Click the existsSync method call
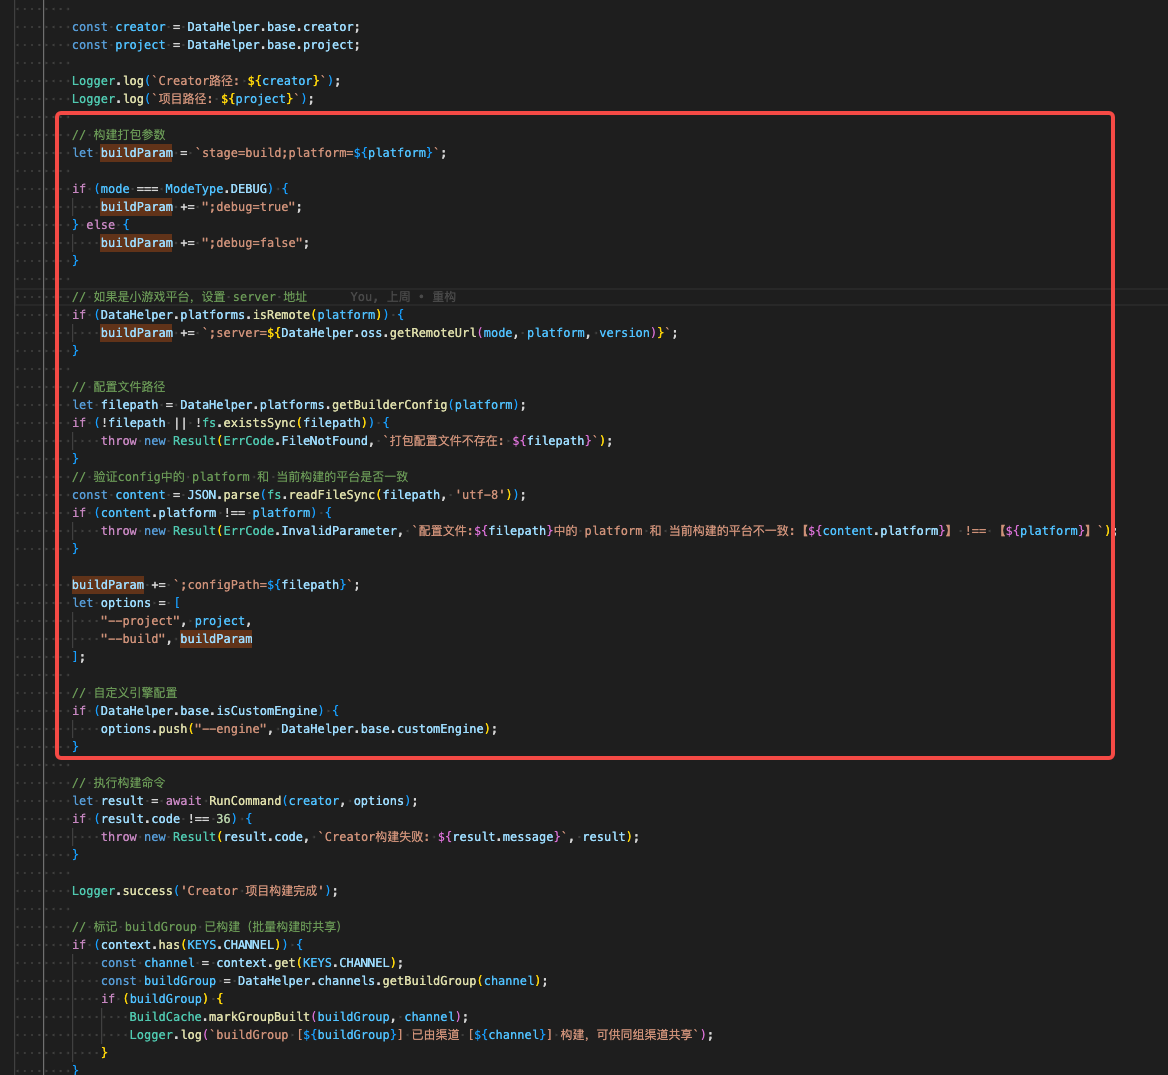The height and width of the screenshot is (1075, 1168). click(256, 423)
